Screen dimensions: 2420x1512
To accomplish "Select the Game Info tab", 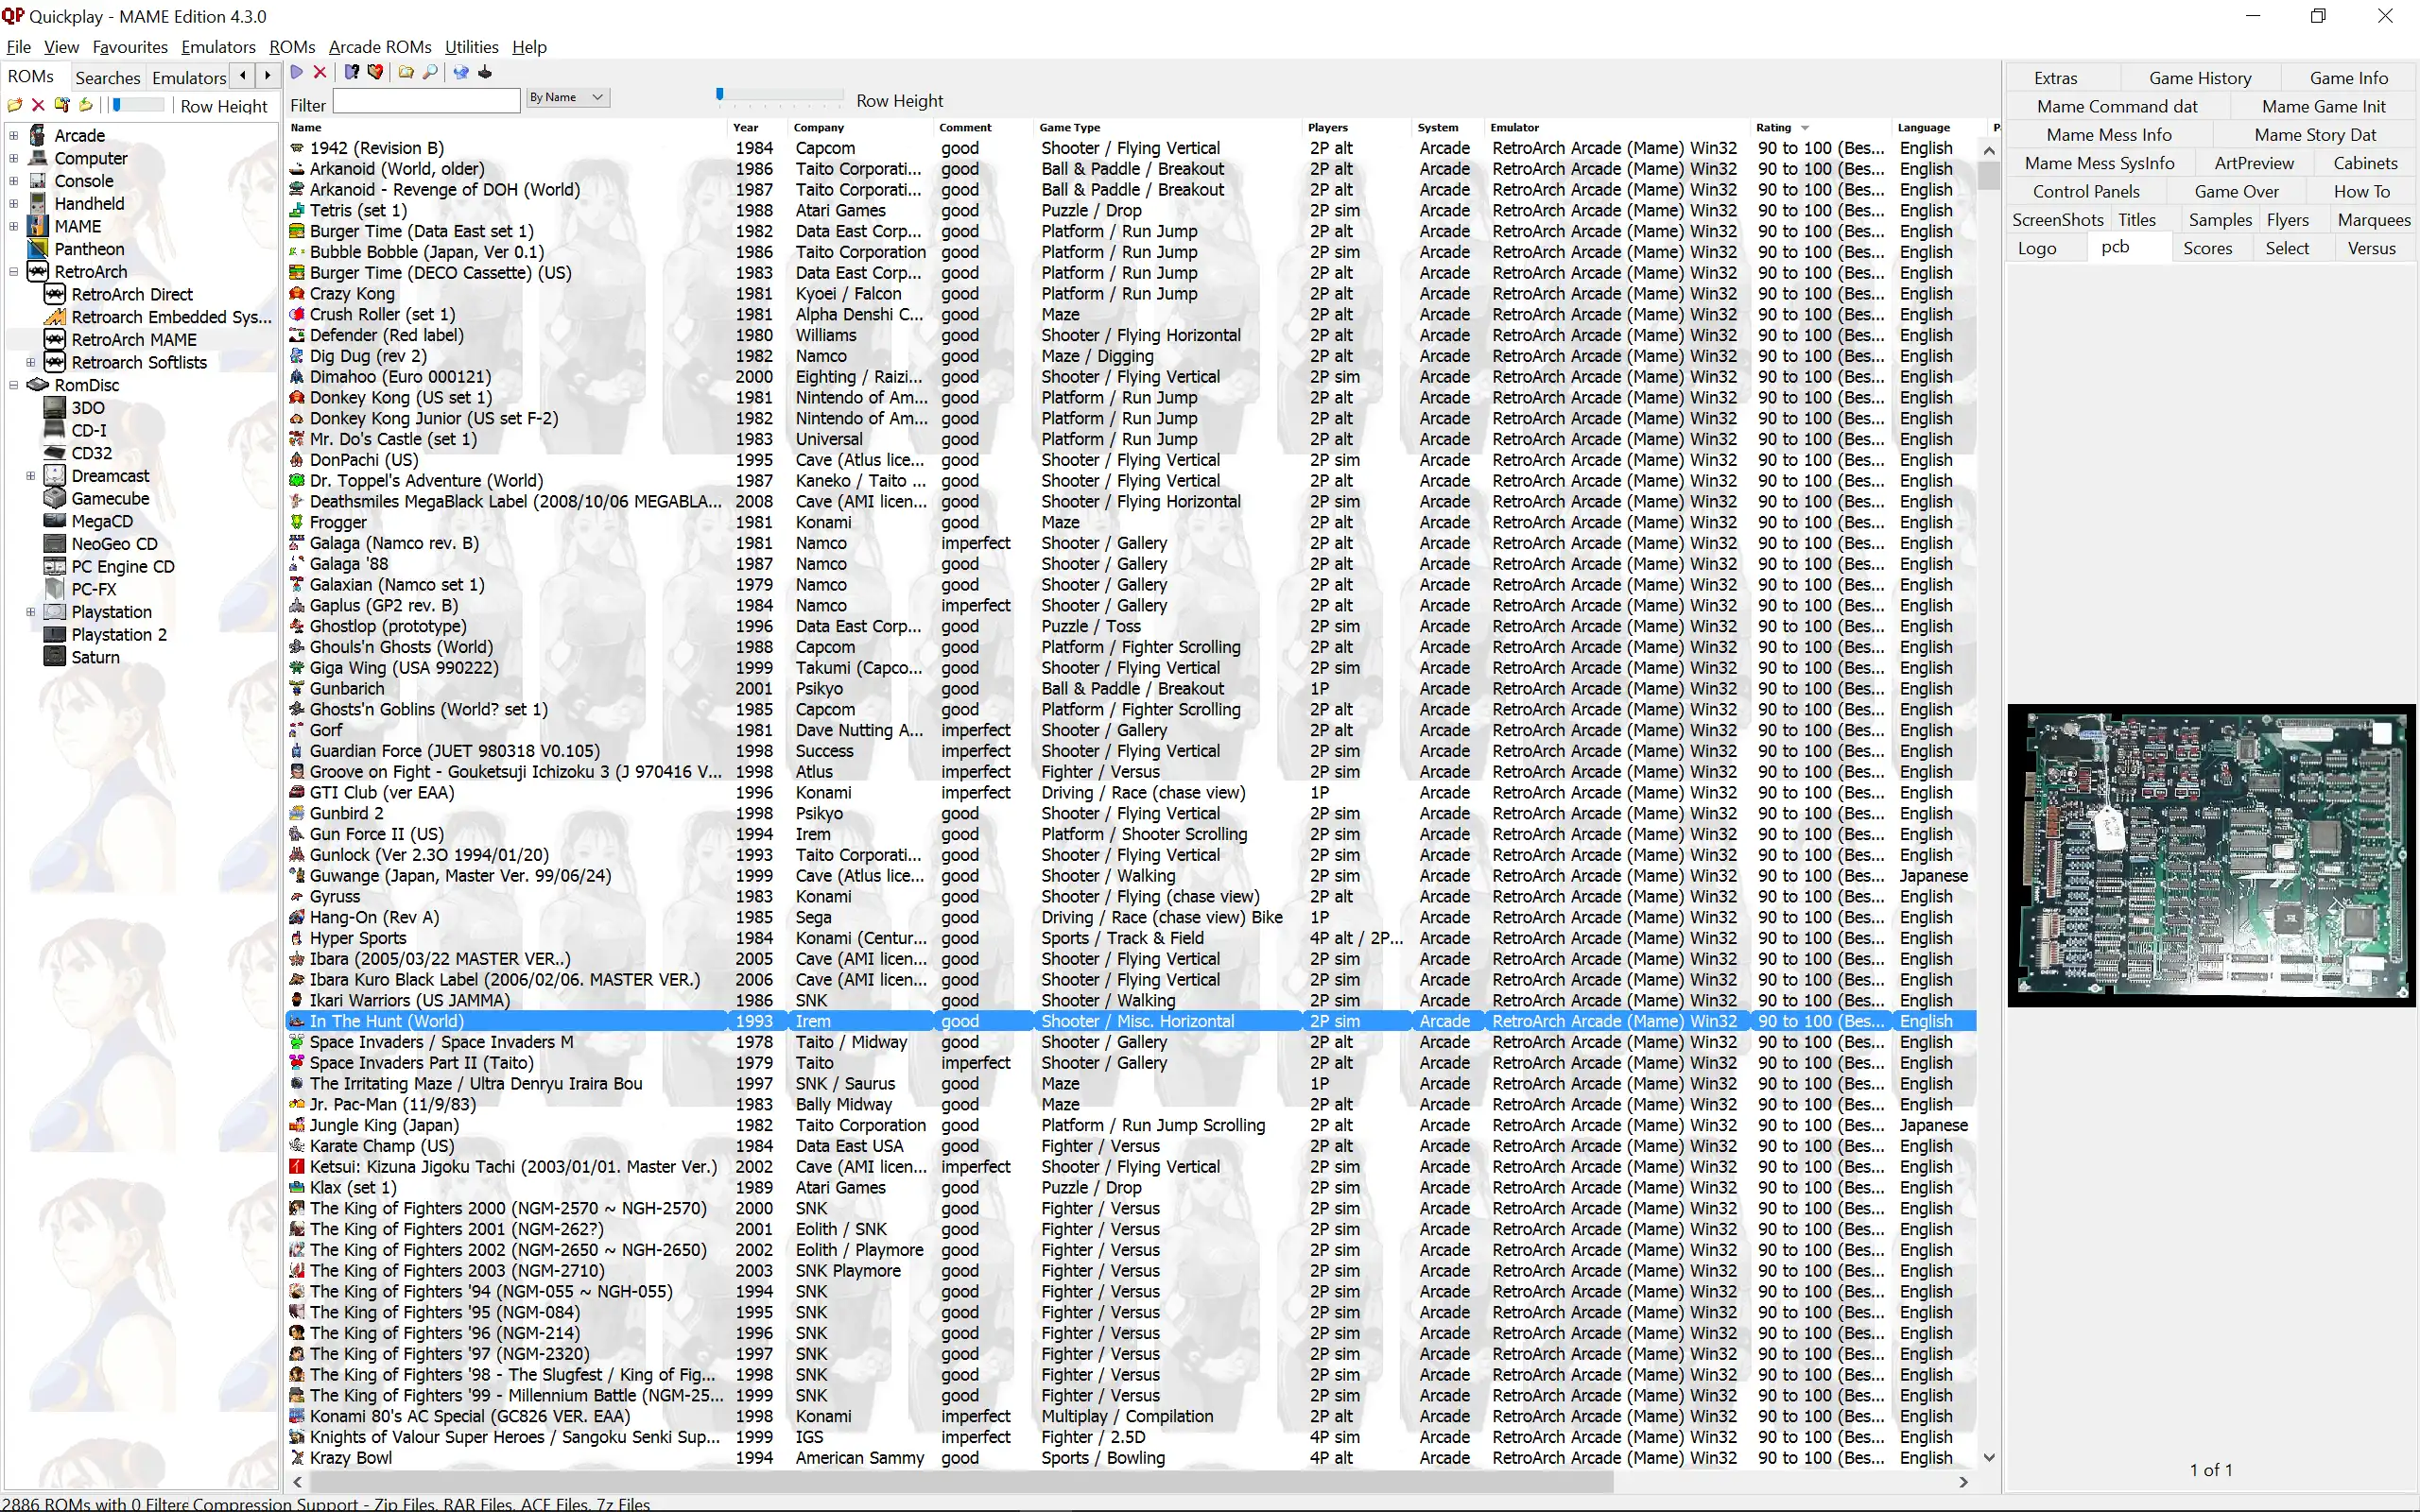I will (x=2350, y=77).
